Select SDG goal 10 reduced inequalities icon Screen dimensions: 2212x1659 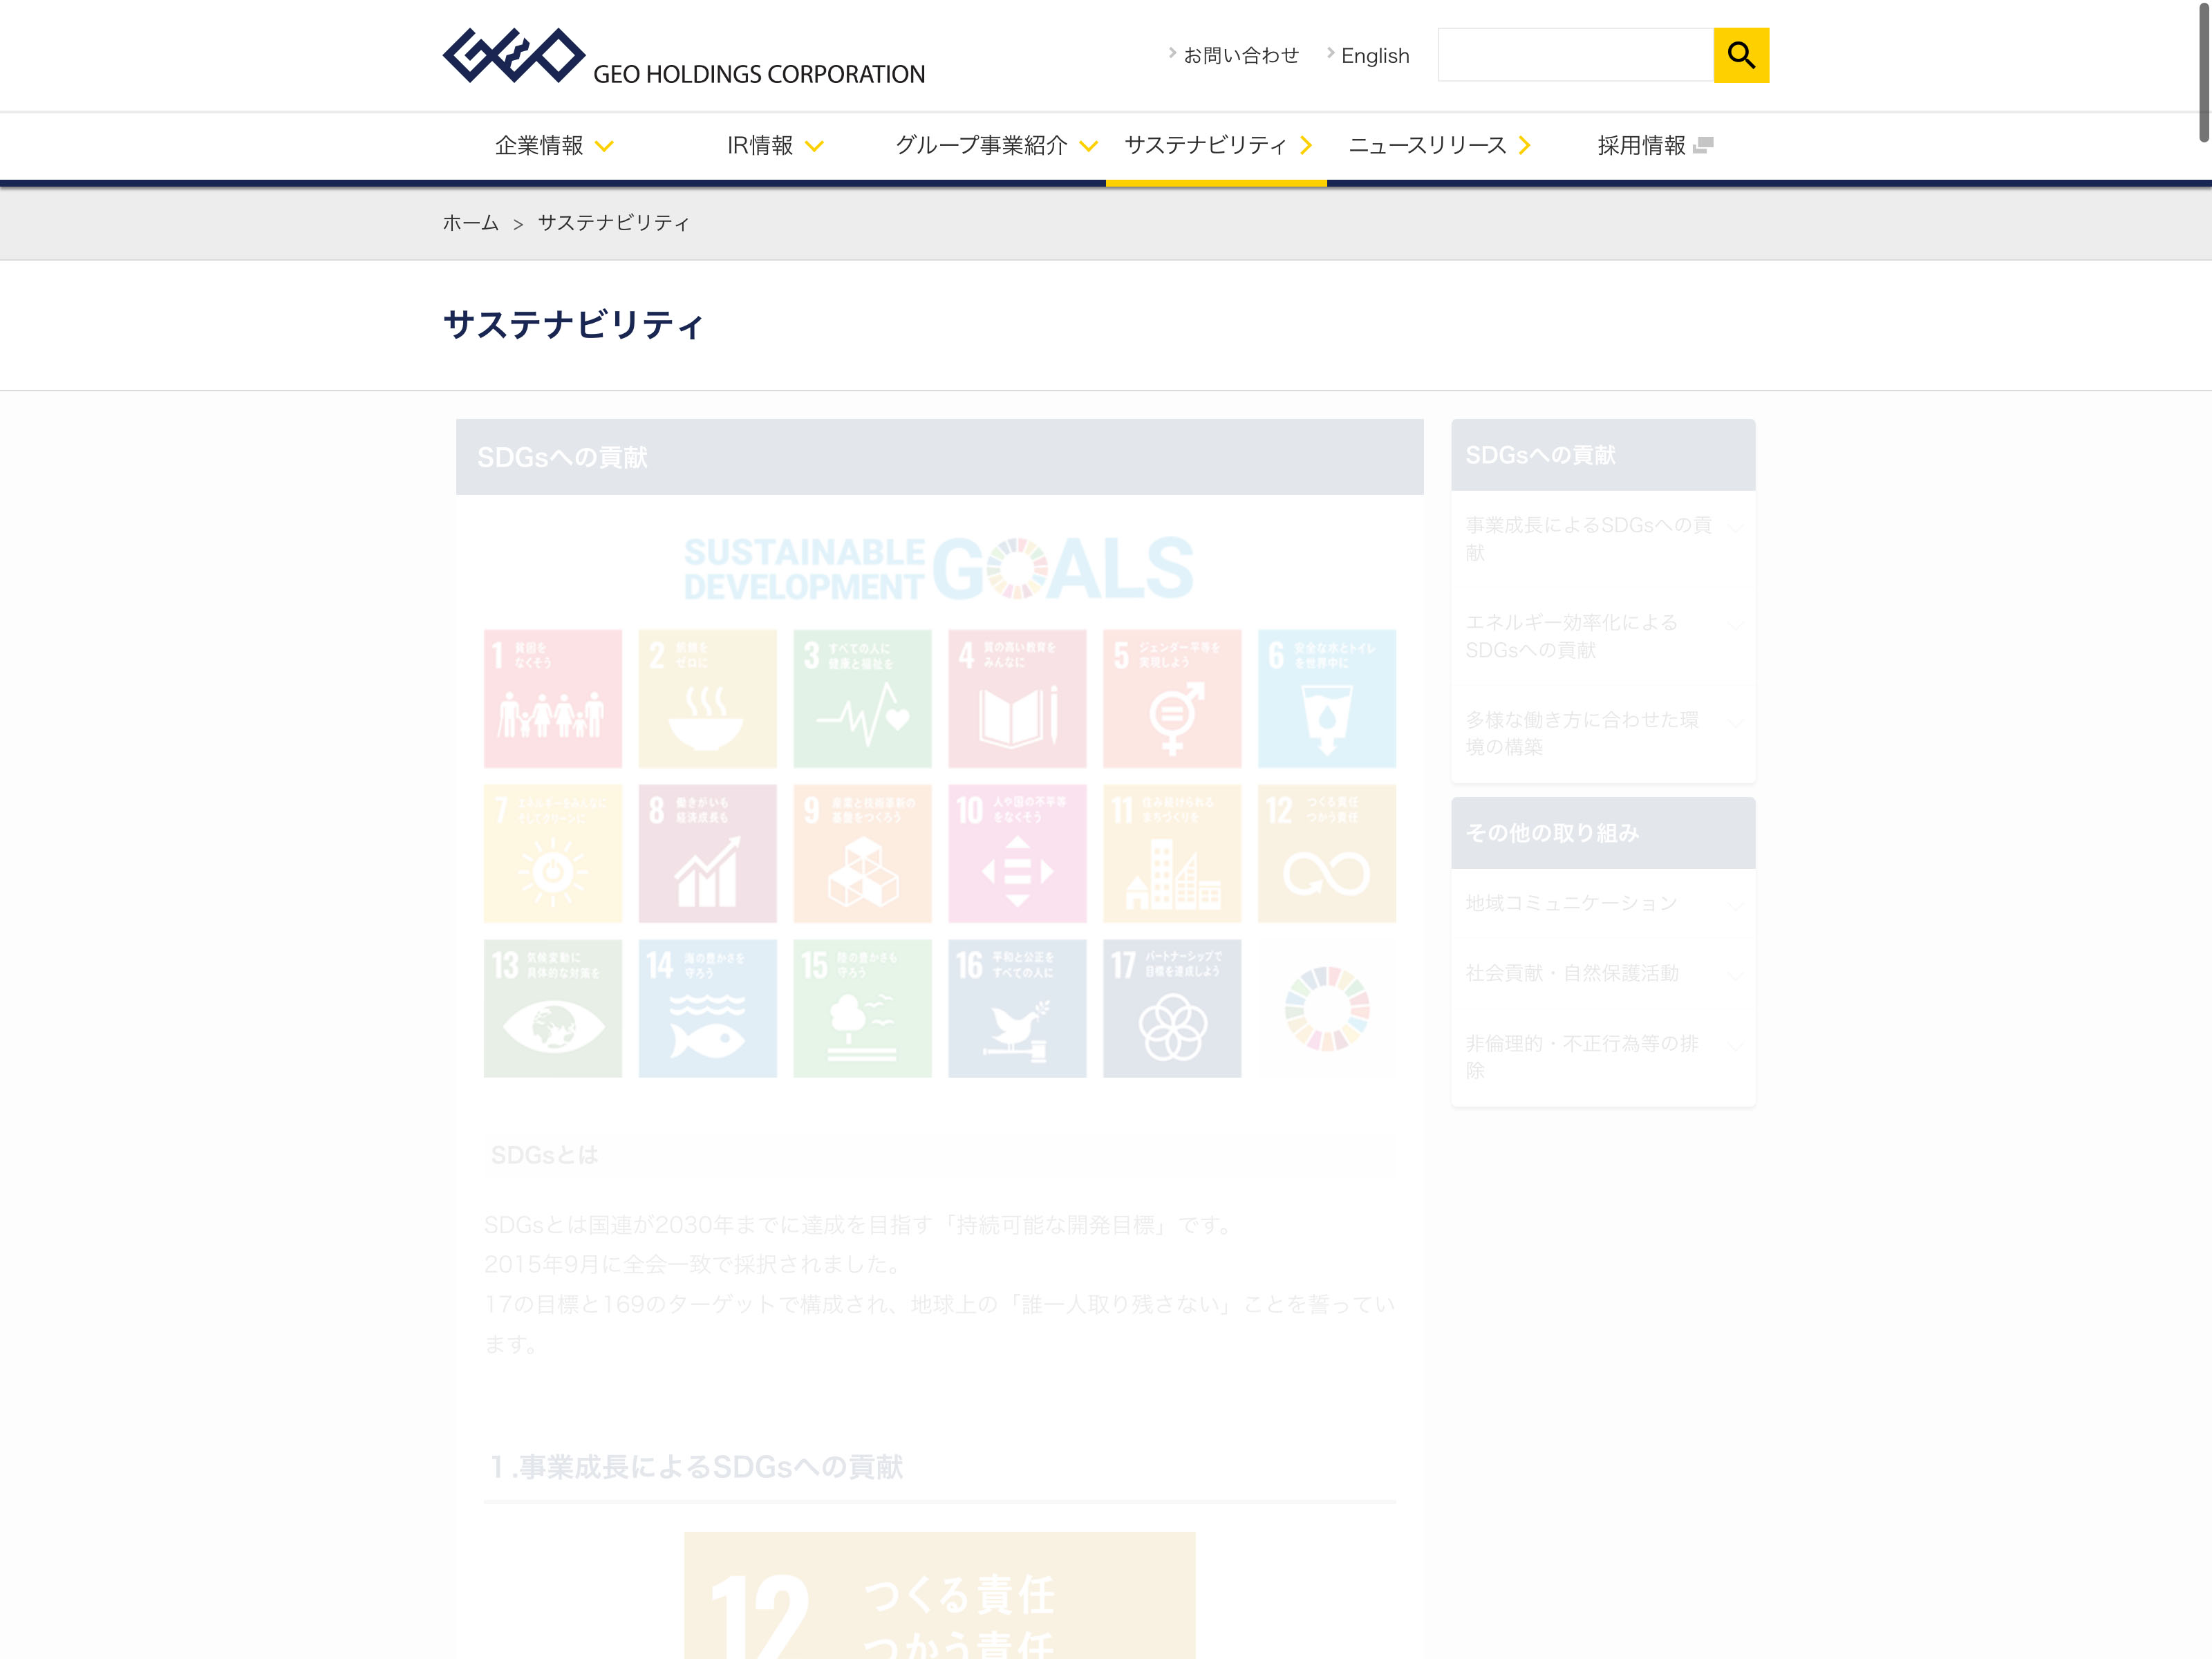coord(1017,853)
